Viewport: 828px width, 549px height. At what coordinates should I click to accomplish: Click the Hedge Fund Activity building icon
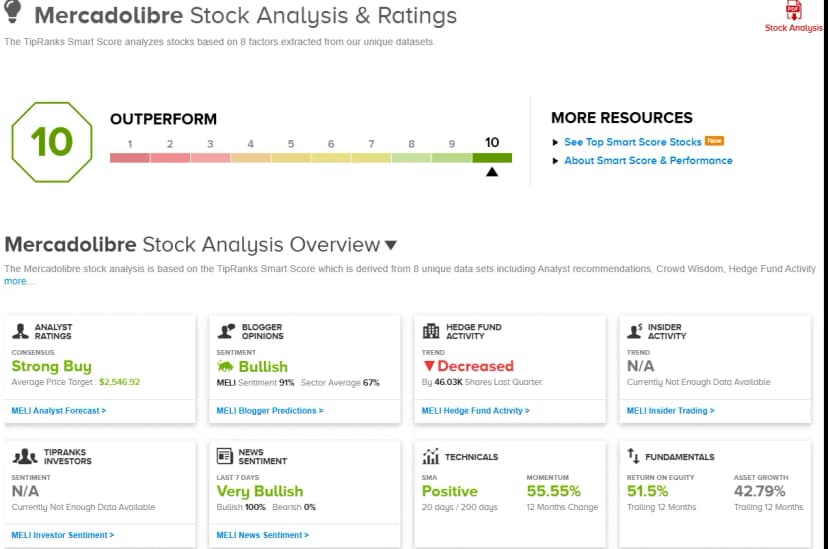[431, 331]
